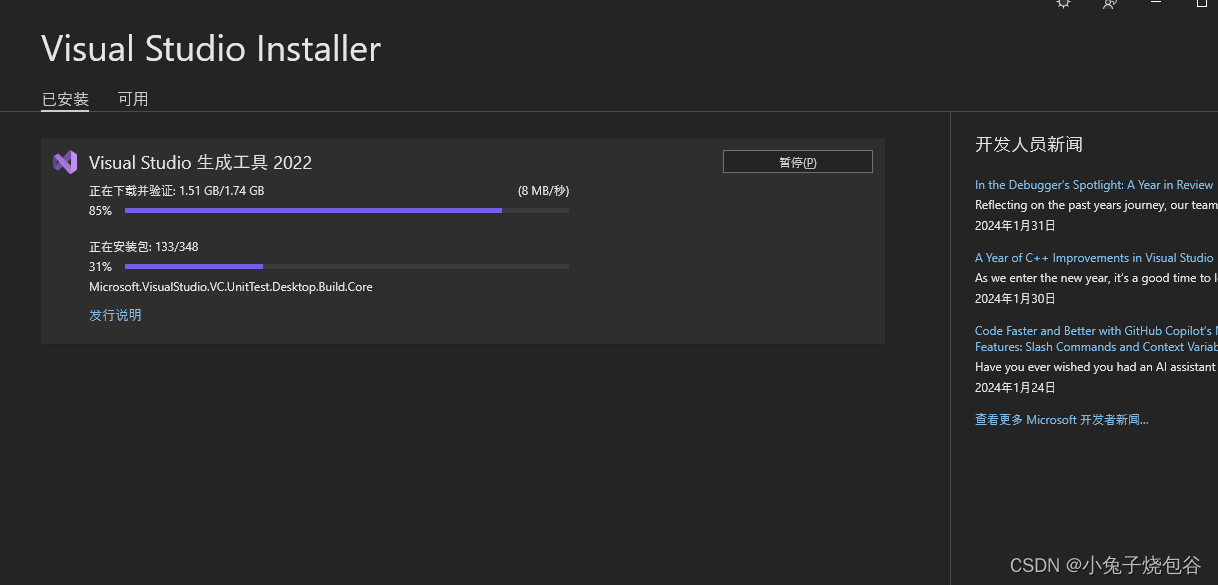Screen dimensions: 1218x585
Task: Click the '31%' percentage label
Action: point(100,267)
